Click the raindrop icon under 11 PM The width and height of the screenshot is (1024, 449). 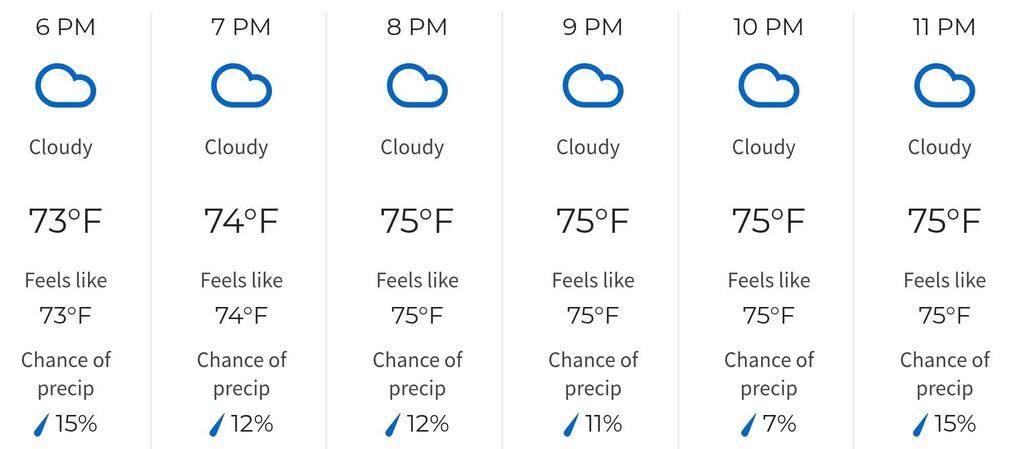click(x=921, y=425)
